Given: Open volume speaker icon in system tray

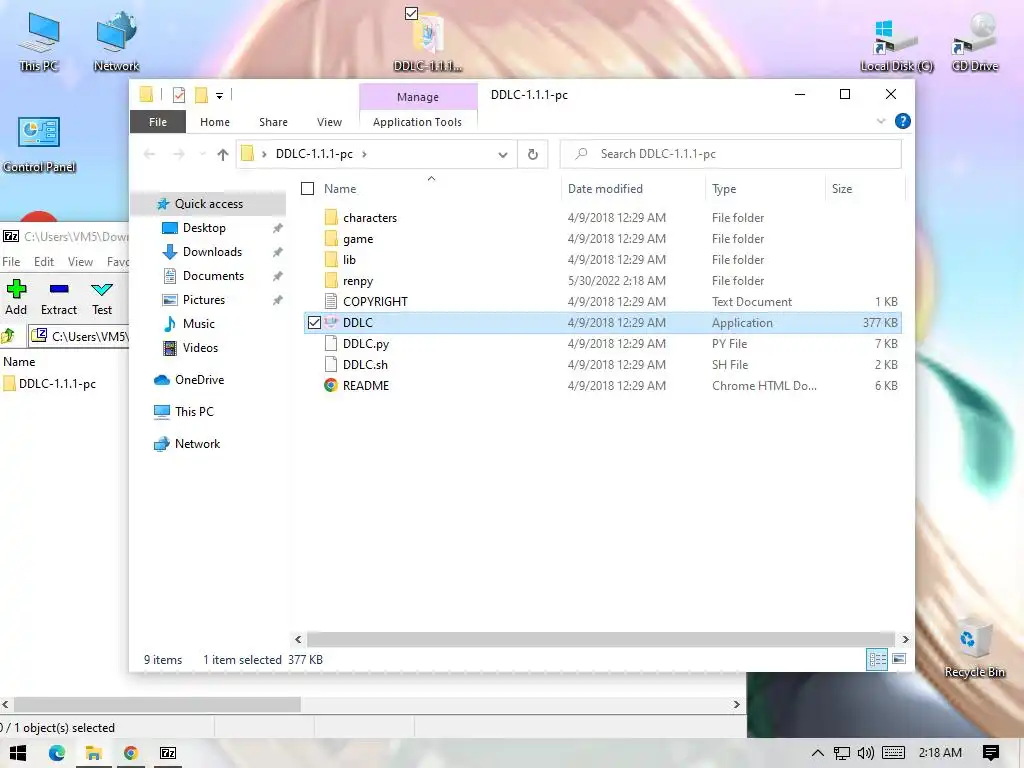Looking at the screenshot, I should (x=865, y=753).
